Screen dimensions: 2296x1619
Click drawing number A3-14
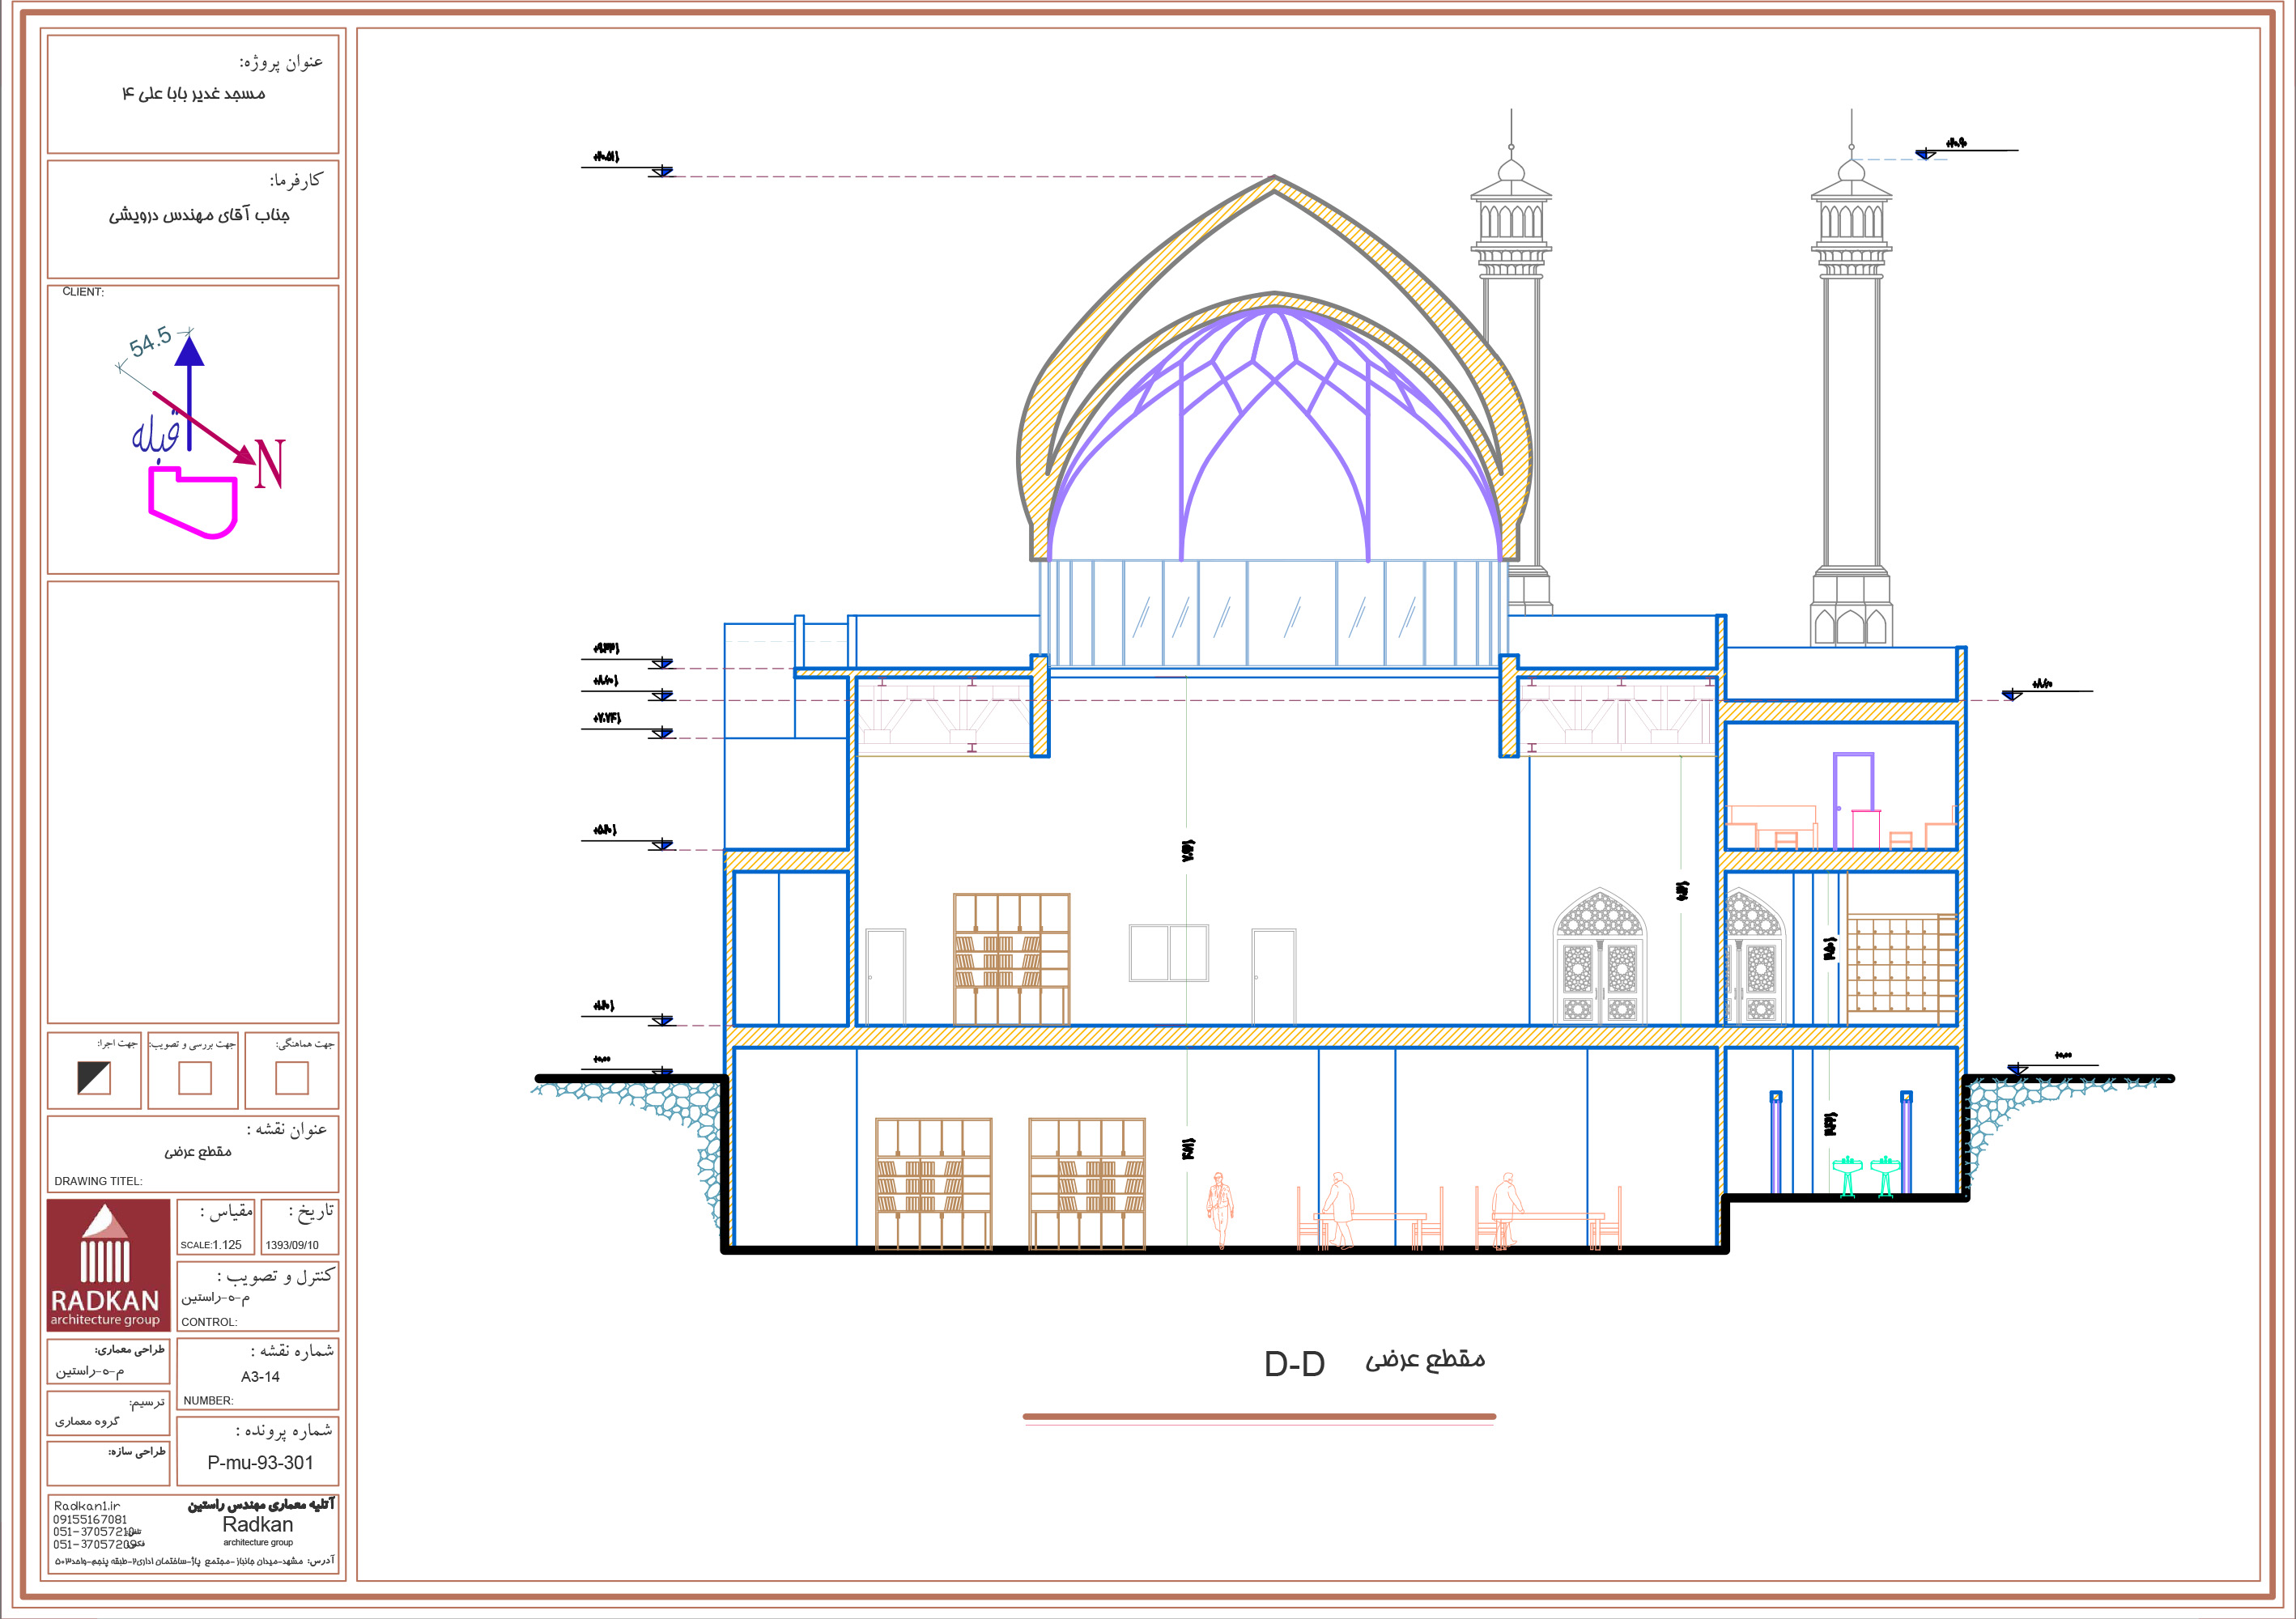260,1377
